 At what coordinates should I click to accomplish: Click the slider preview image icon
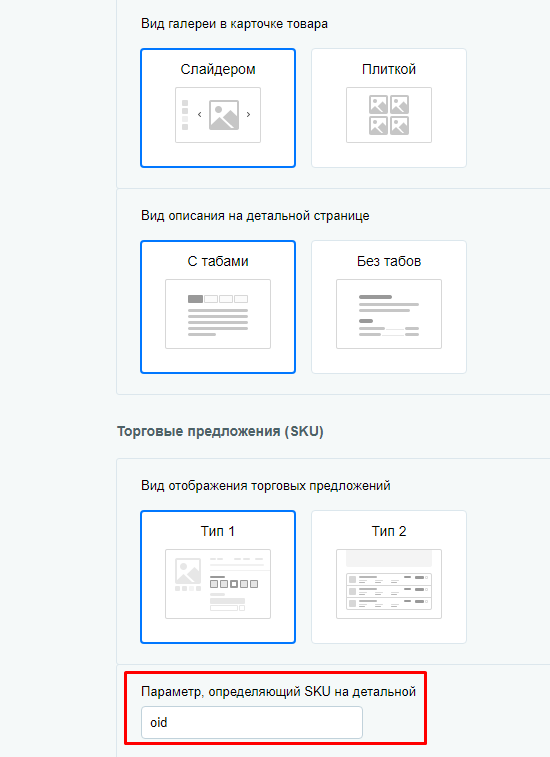pos(224,115)
